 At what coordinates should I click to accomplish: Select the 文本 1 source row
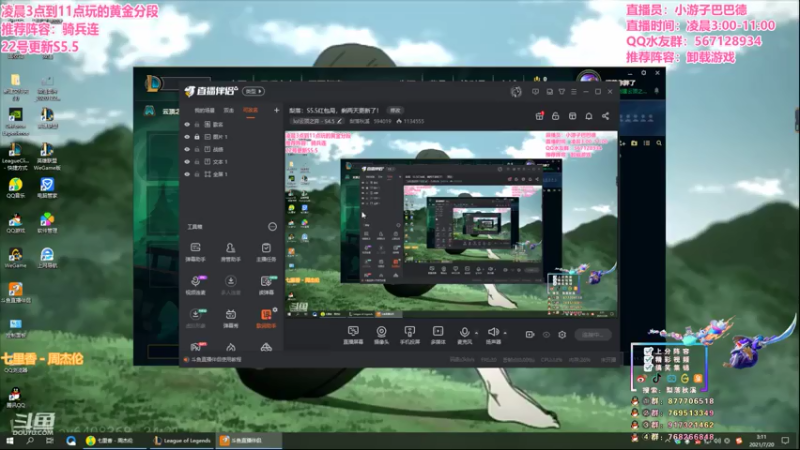pyautogui.click(x=232, y=162)
